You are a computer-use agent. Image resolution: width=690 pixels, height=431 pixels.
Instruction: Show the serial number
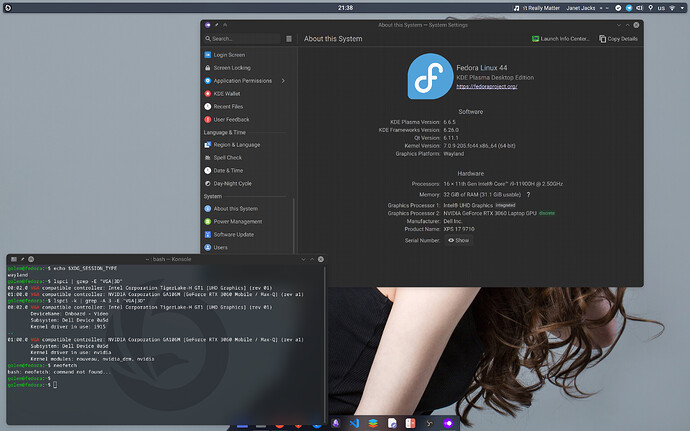(458, 240)
